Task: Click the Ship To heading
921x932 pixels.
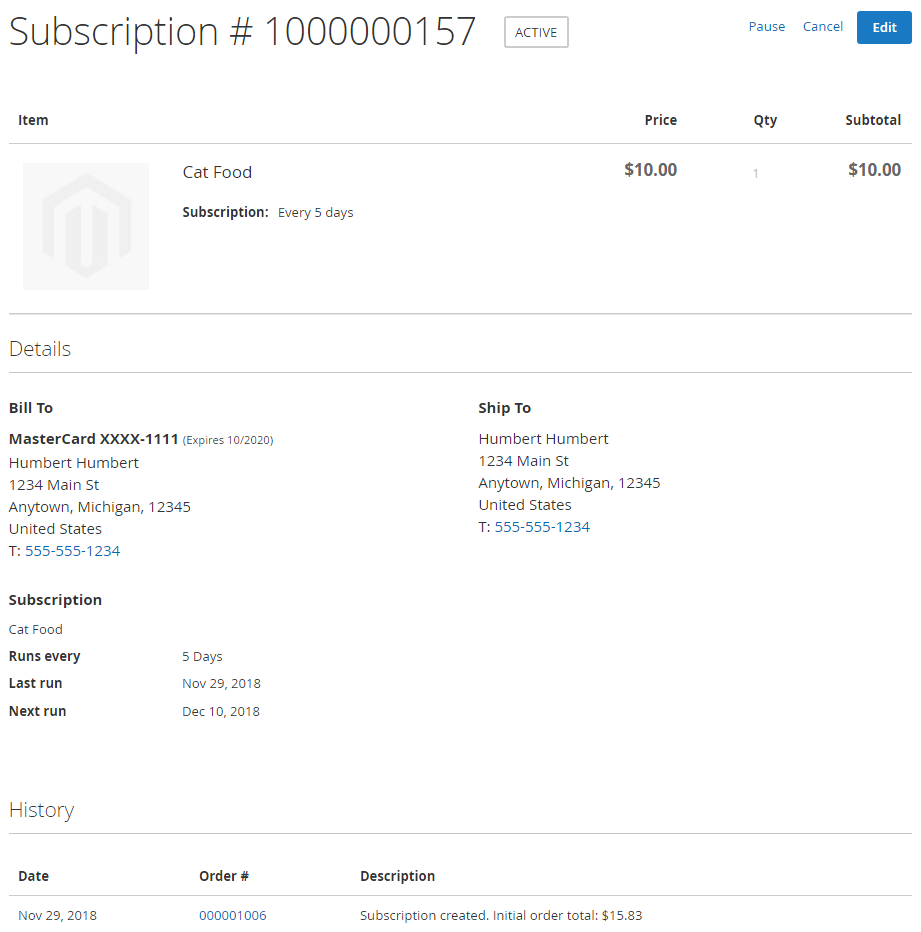Action: pos(505,408)
